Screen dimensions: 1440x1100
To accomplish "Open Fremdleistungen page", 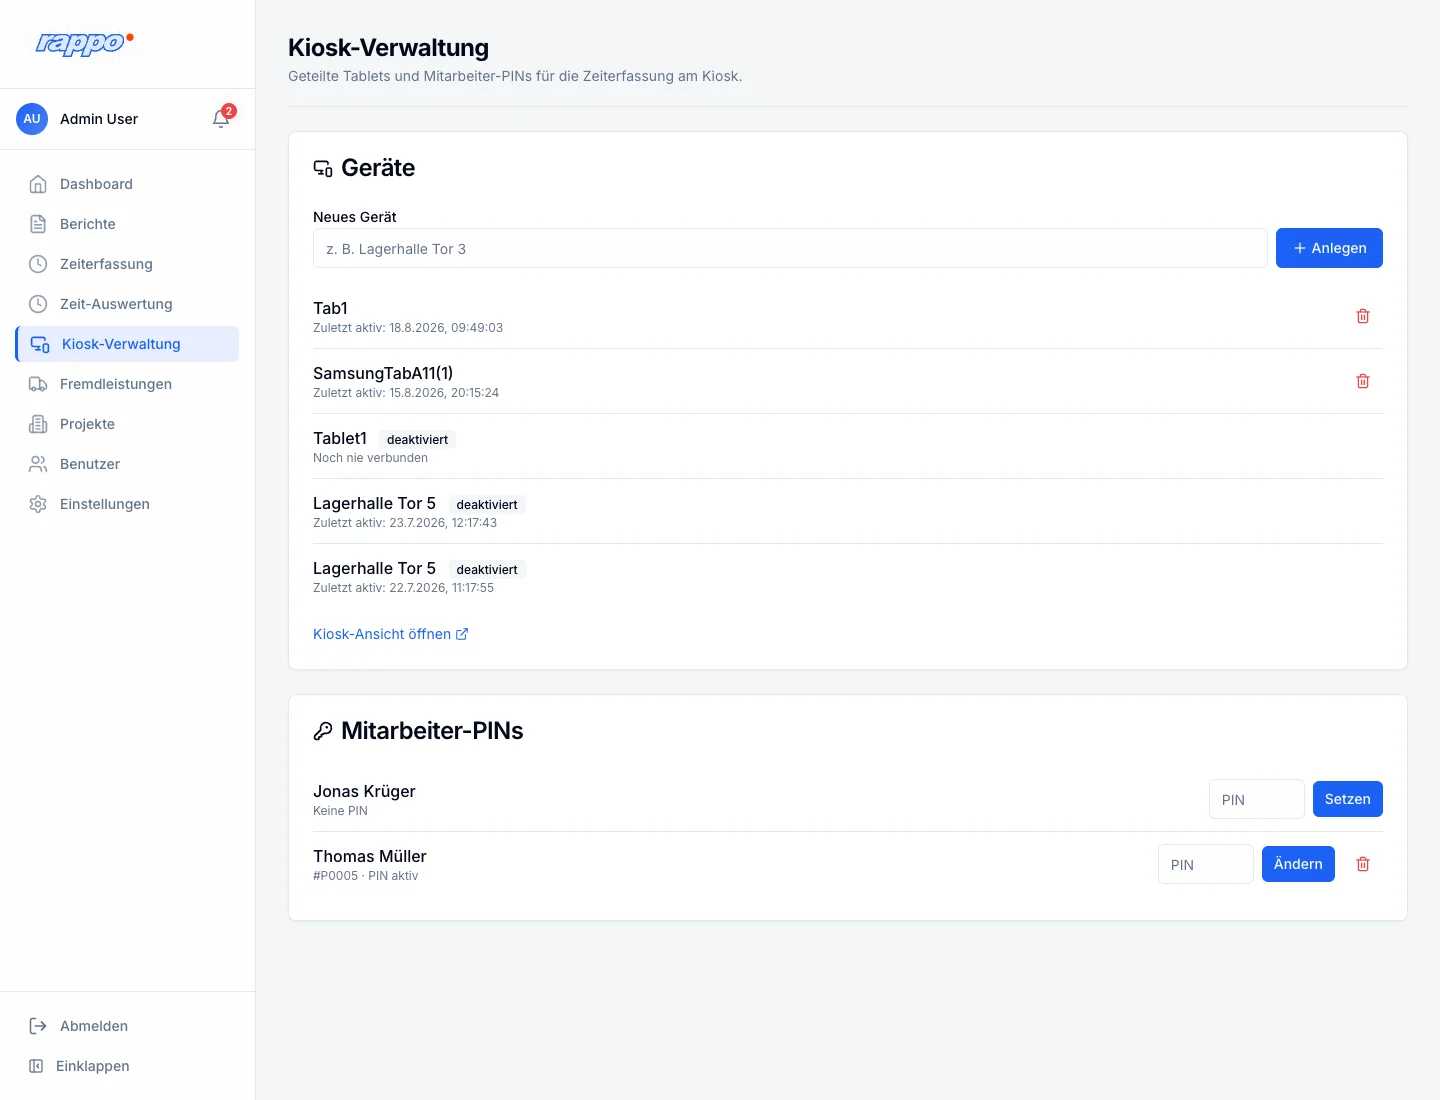I will [128, 384].
